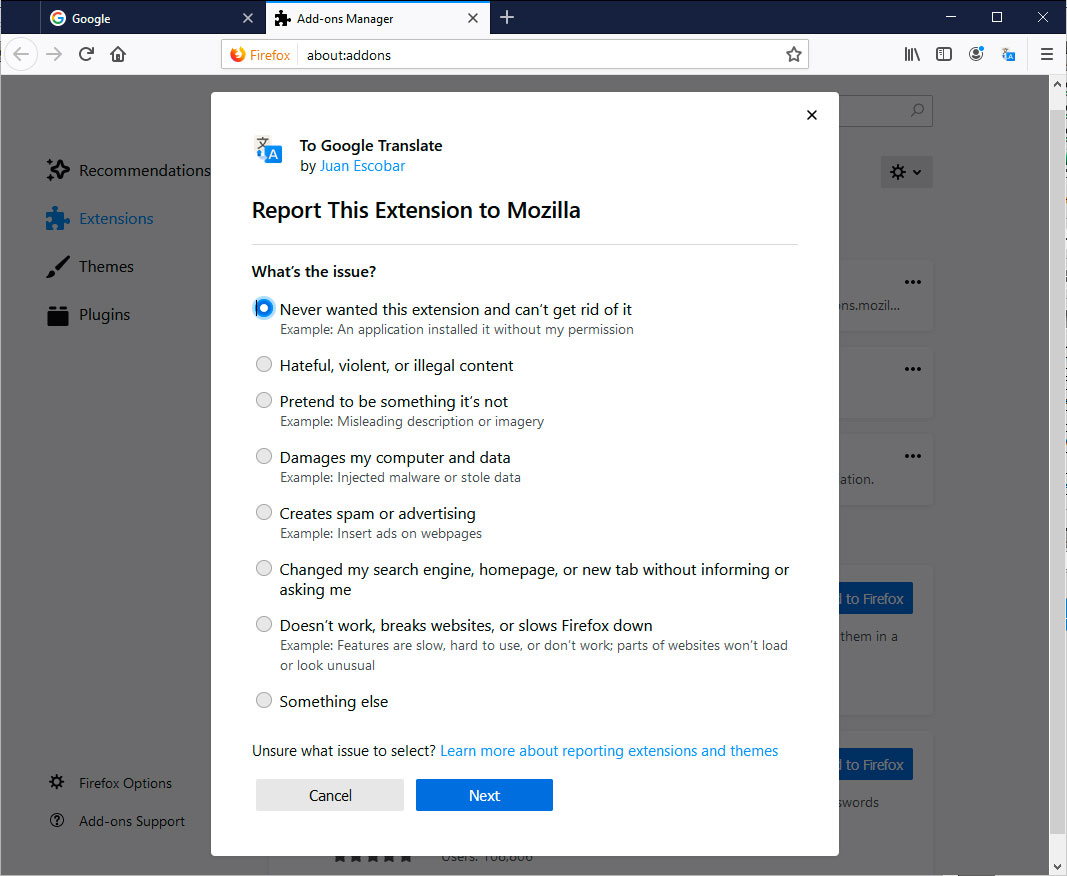Viewport: 1067px width, 876px height.
Task: Click the To Google Translate extension toolbar icon
Action: [1008, 54]
